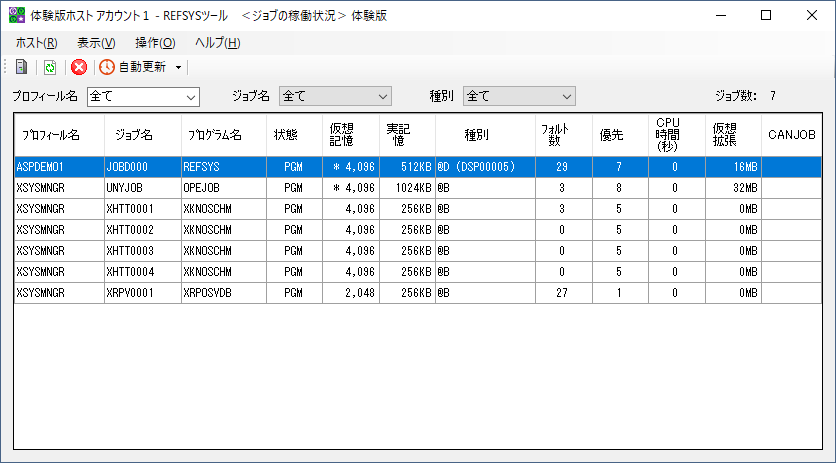Viewport: 836px width, 463px height.
Task: Click the 仮想拡張 column header
Action: coord(733,135)
